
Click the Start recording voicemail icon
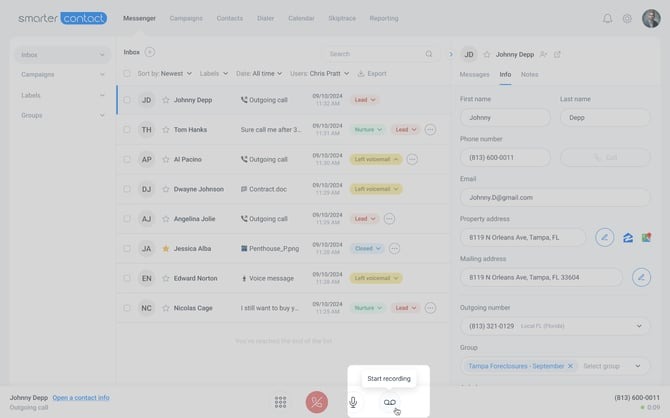coord(390,401)
